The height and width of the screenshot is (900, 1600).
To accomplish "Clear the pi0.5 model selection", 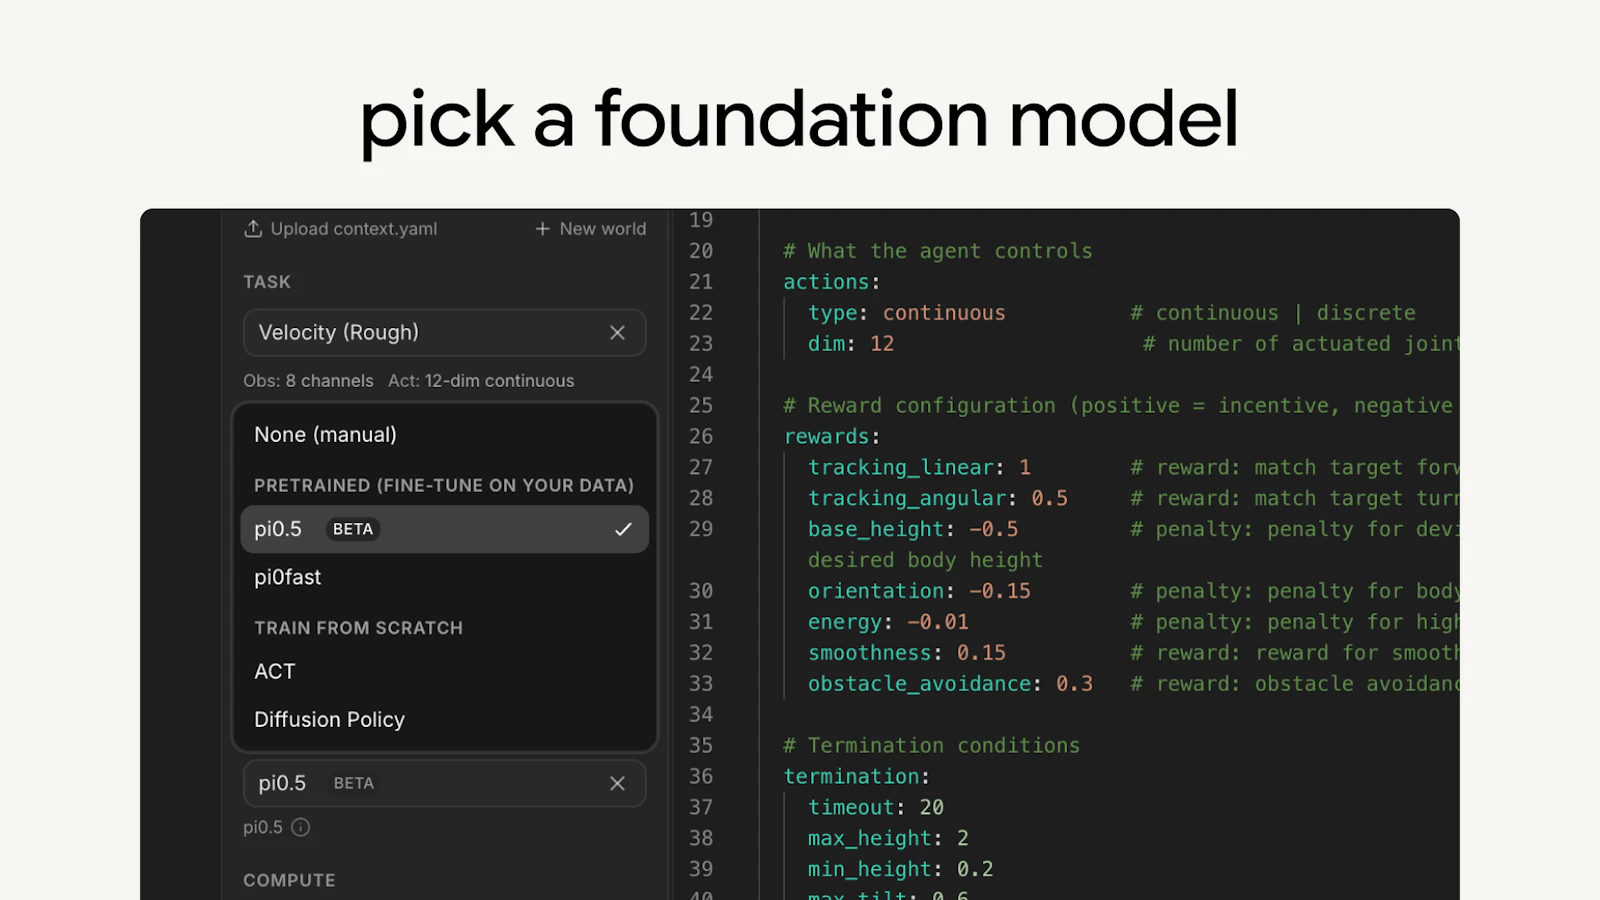I will pyautogui.click(x=617, y=783).
